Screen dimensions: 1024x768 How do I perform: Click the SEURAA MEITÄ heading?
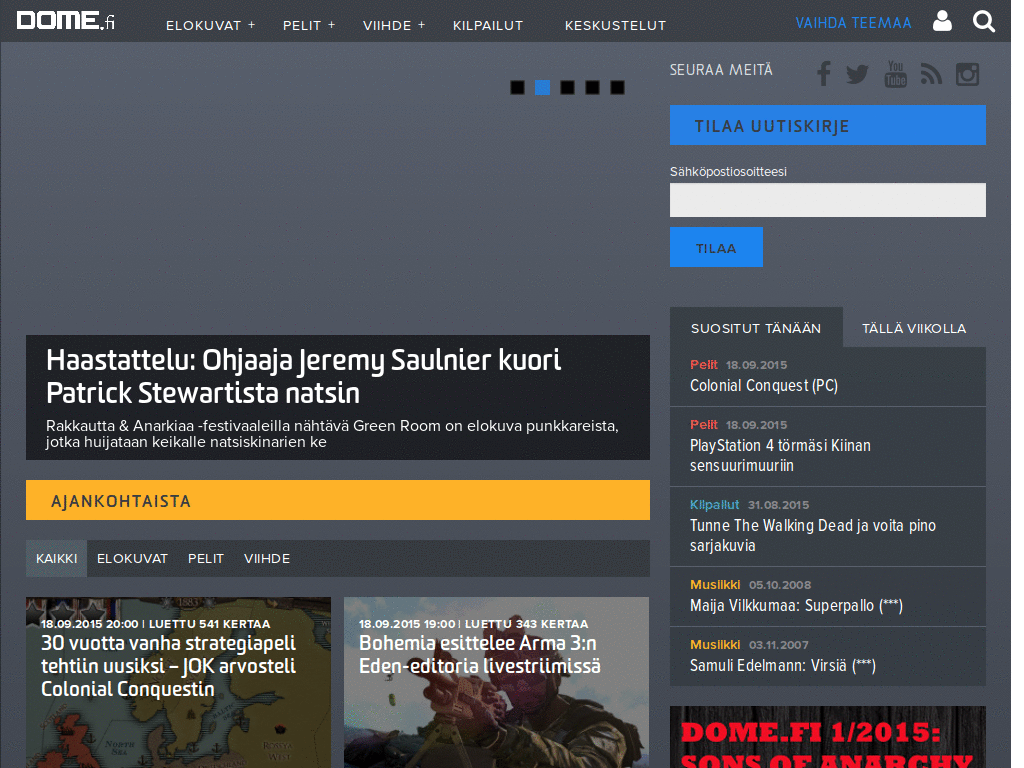click(721, 70)
